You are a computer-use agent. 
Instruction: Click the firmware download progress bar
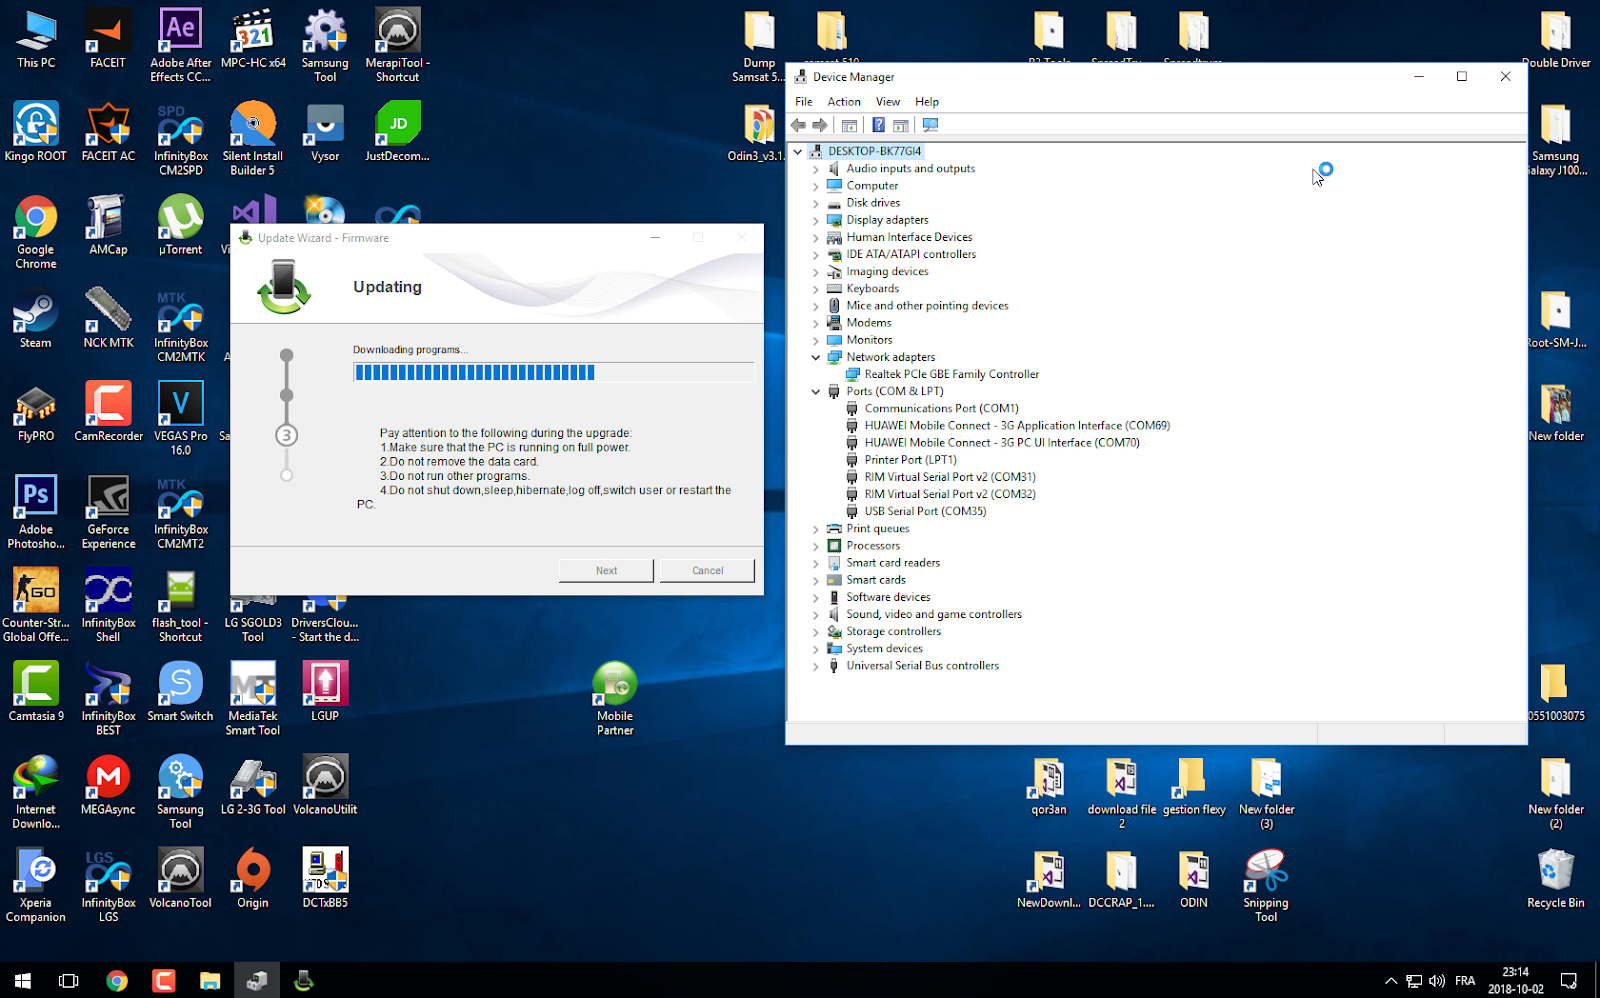click(x=553, y=372)
